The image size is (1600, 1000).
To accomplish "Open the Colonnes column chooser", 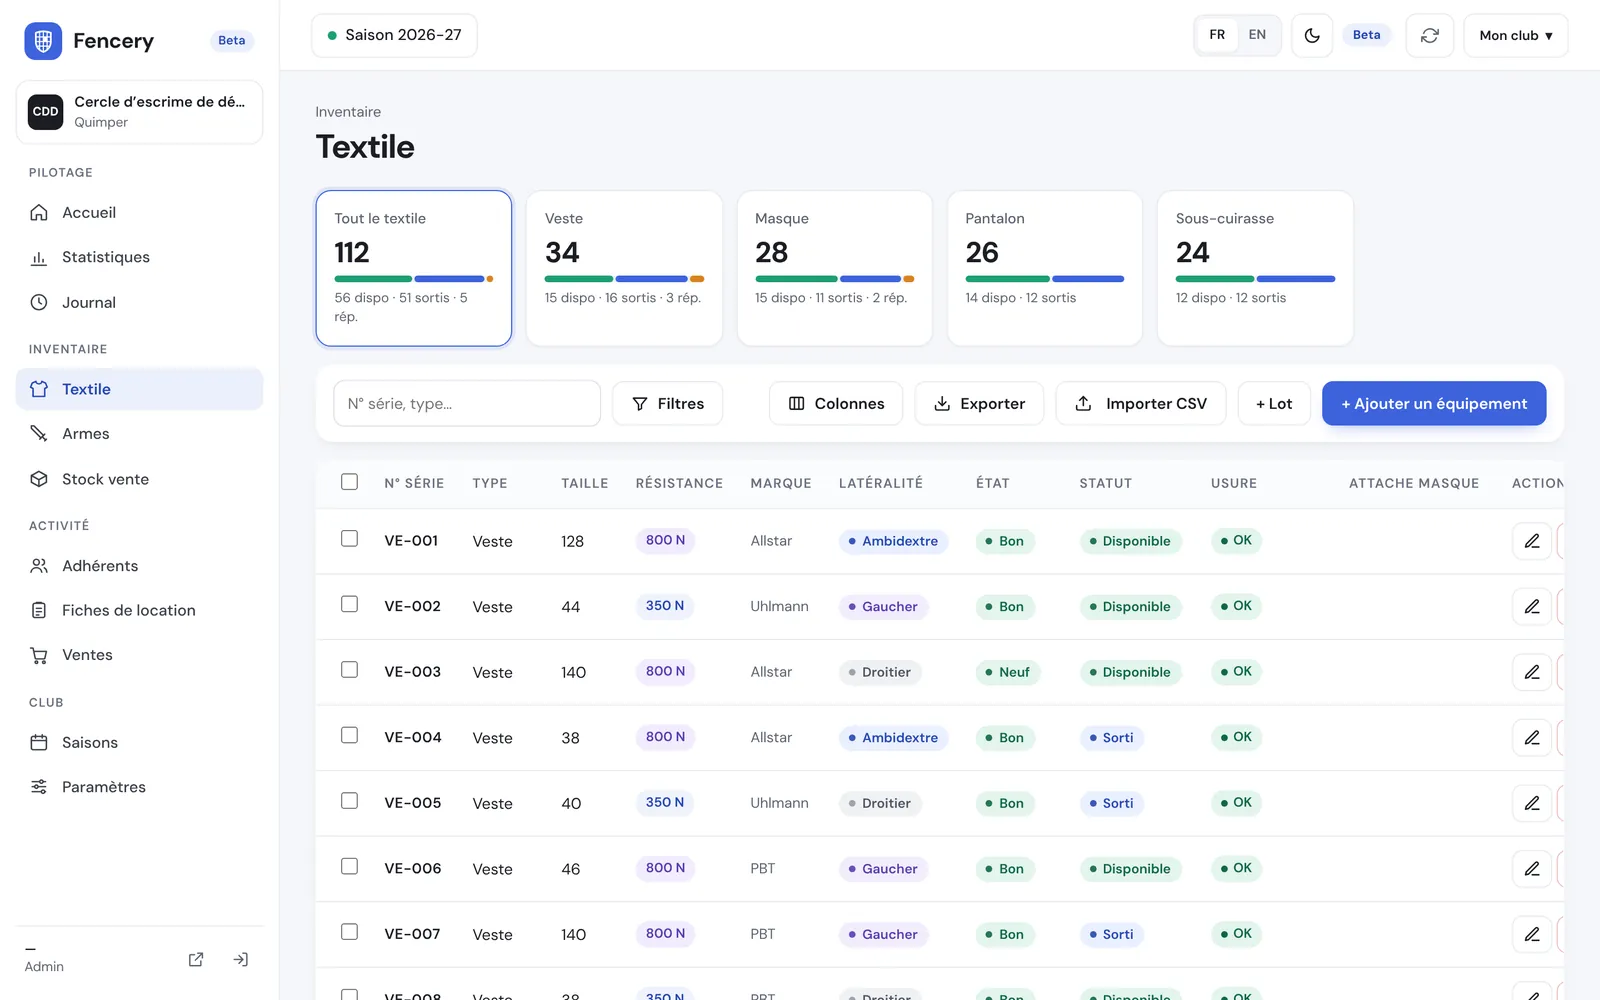I will (x=836, y=403).
